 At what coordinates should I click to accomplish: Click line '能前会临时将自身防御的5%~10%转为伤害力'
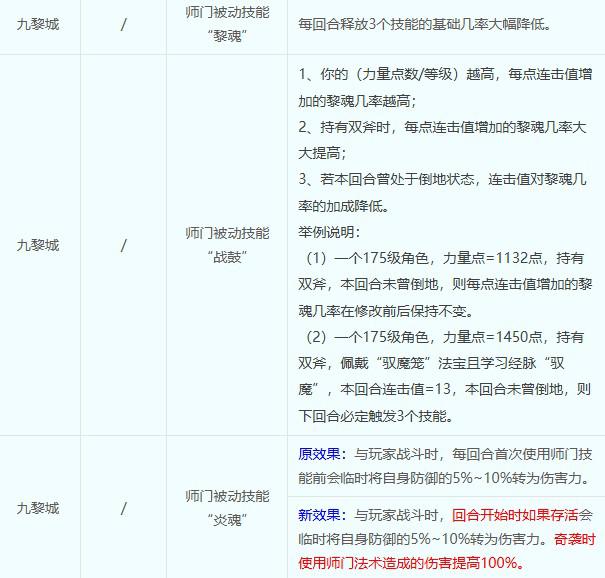[440, 478]
